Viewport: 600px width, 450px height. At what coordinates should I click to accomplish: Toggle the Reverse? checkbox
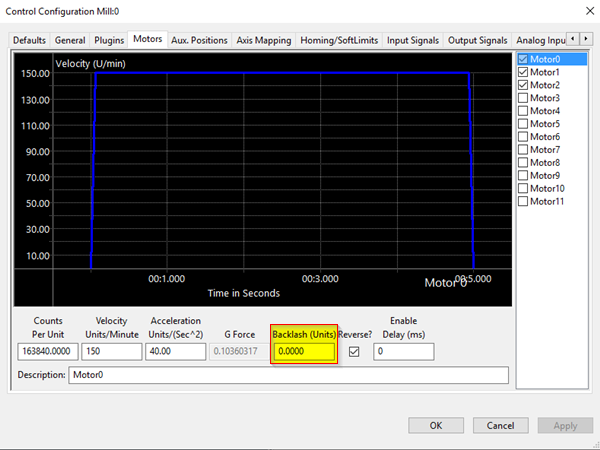tap(354, 352)
